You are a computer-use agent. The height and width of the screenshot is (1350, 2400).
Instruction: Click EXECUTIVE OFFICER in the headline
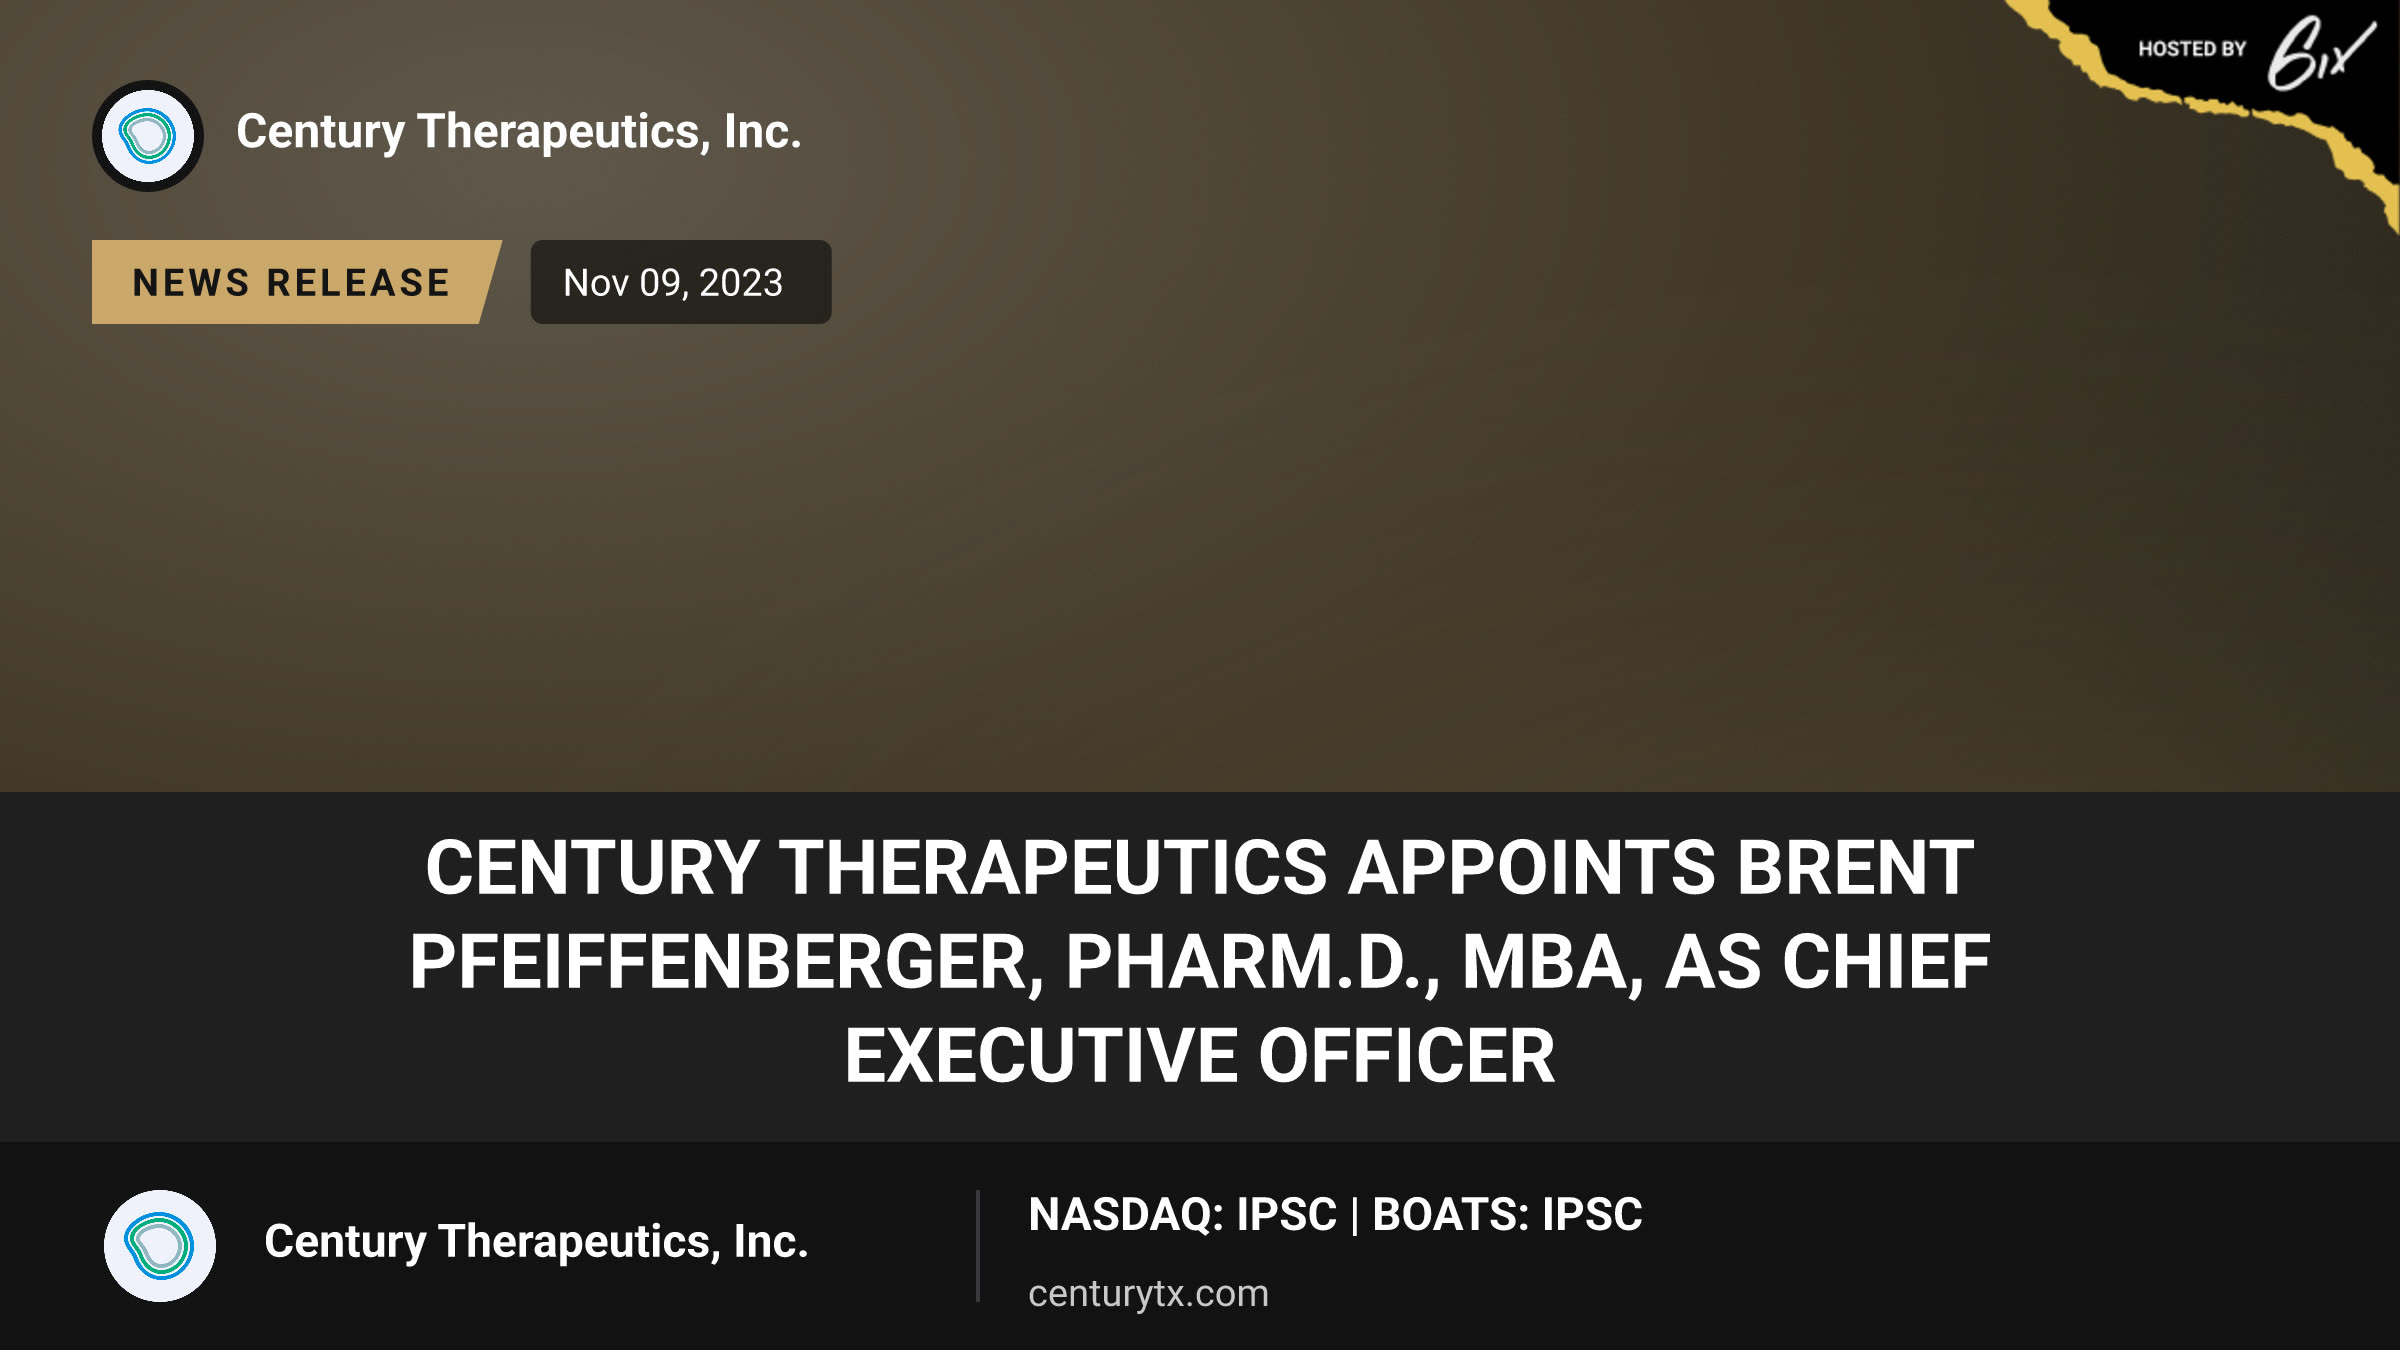[1200, 1056]
